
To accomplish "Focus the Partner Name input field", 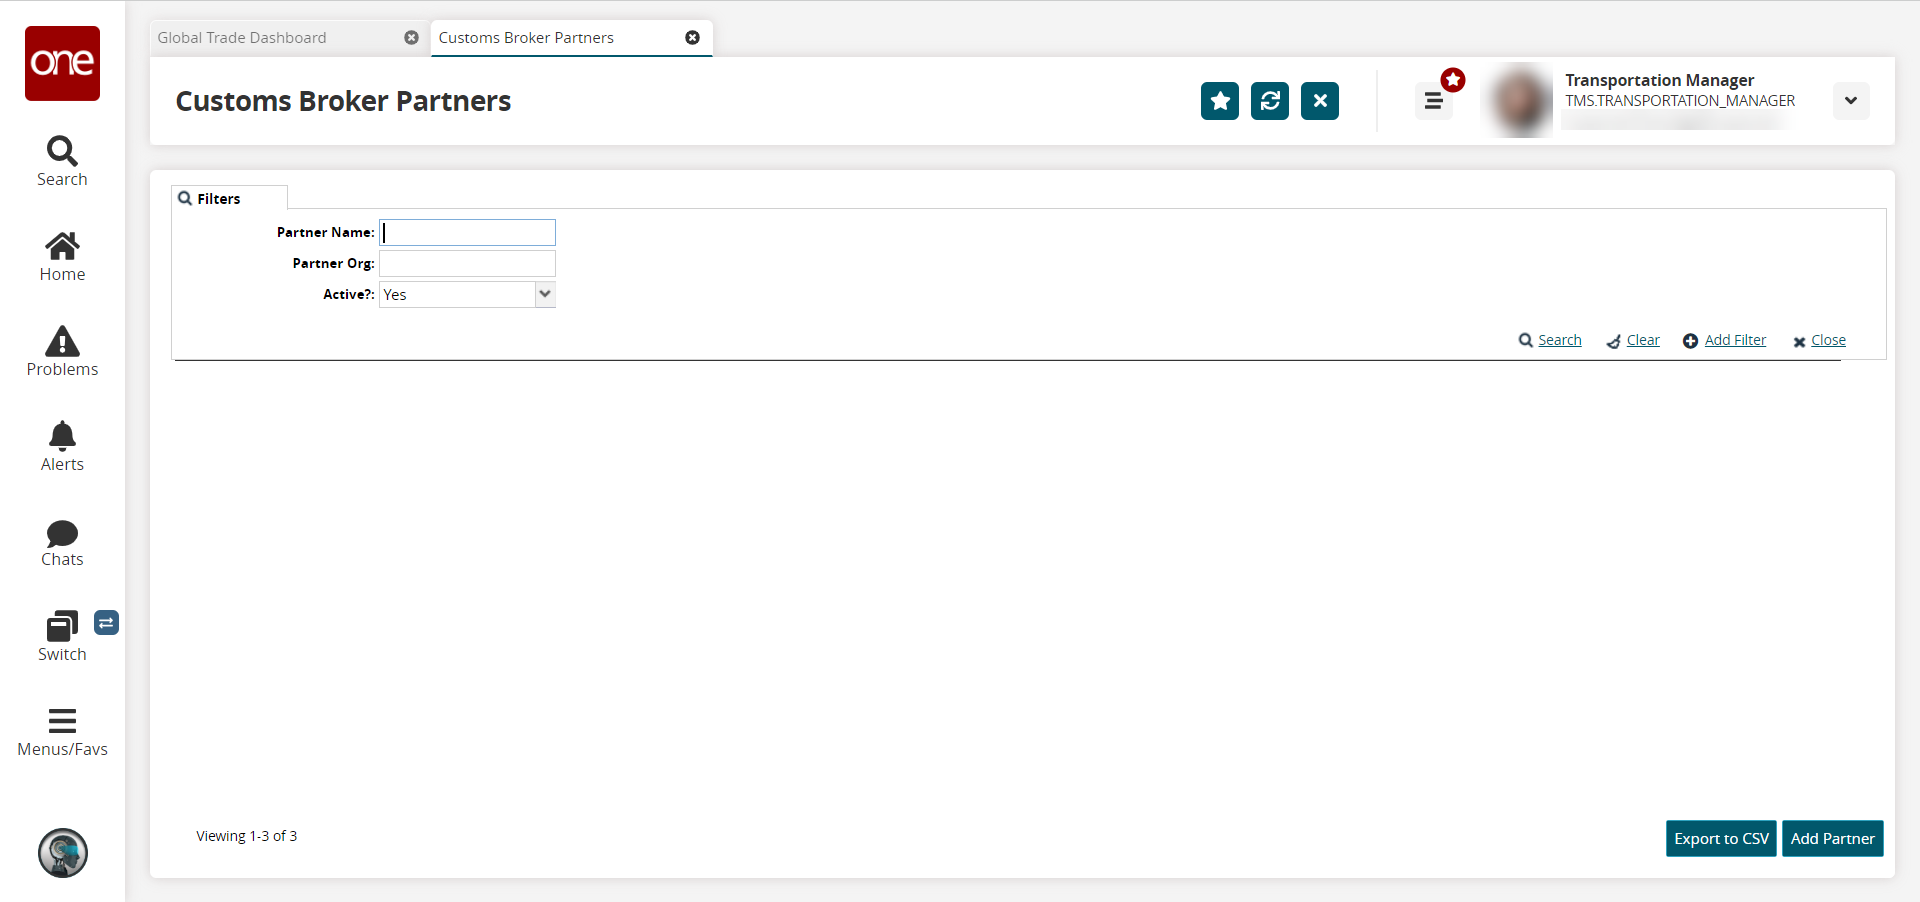I will (467, 233).
